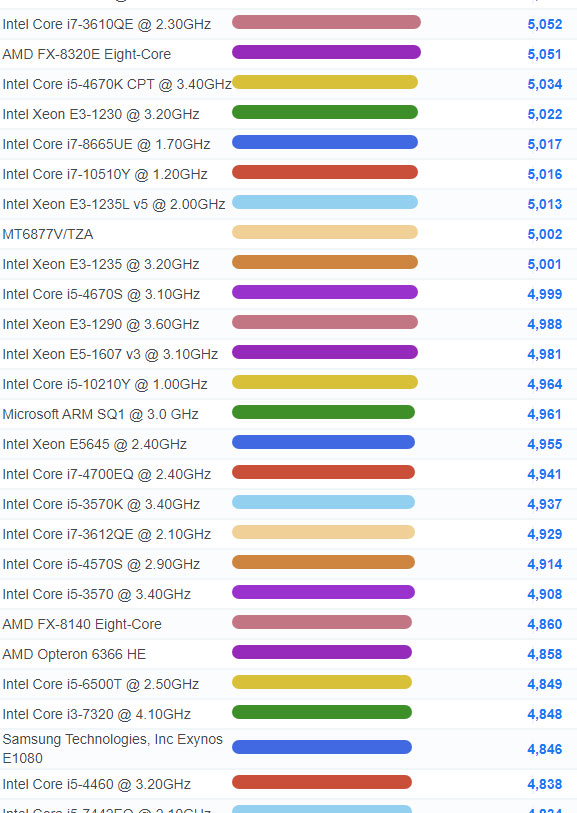The height and width of the screenshot is (813, 577).
Task: Select Intel Core i7-4700EQ @ 2.40GHz
Action: pos(107,474)
